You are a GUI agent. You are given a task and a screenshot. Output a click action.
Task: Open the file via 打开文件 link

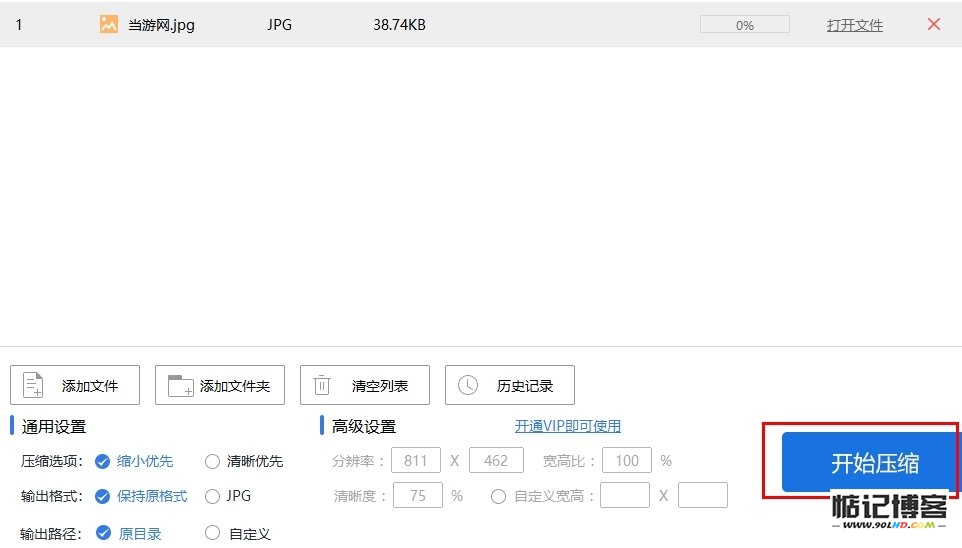[x=855, y=25]
